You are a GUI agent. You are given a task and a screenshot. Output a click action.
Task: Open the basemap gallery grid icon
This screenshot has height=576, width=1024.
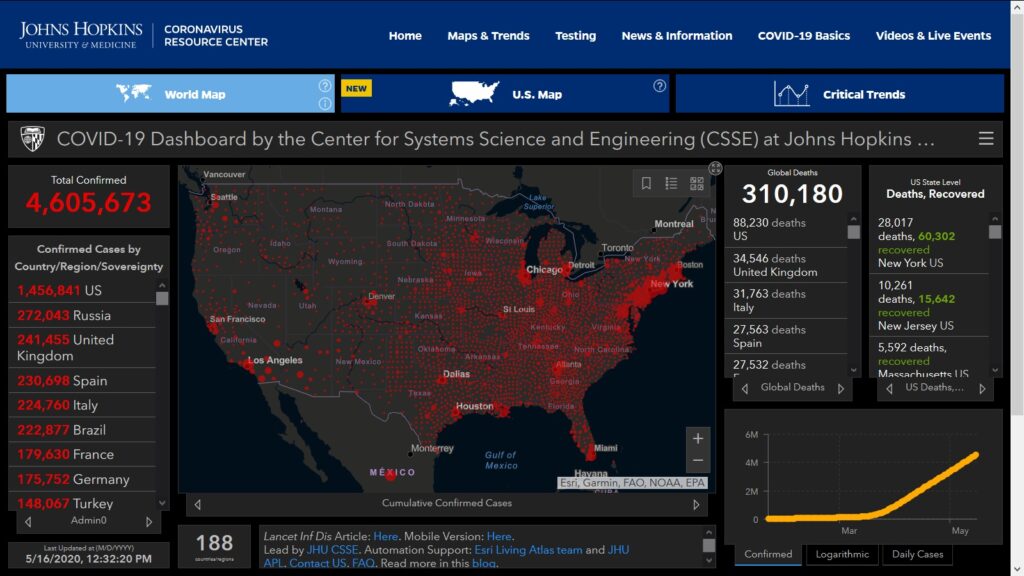(697, 184)
